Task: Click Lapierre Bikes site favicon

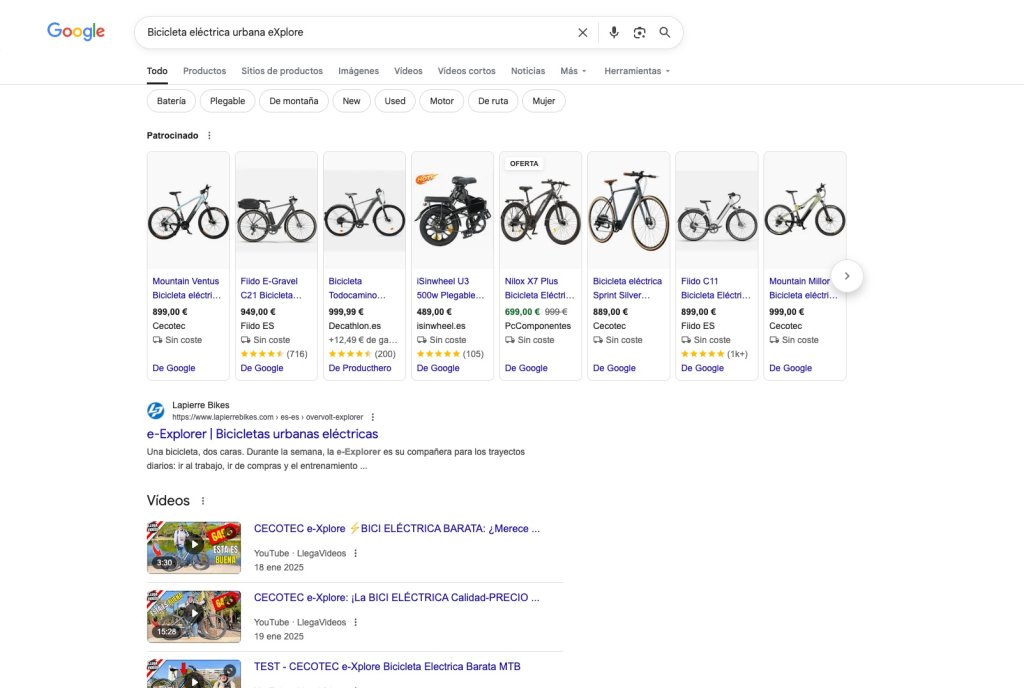Action: coord(156,410)
